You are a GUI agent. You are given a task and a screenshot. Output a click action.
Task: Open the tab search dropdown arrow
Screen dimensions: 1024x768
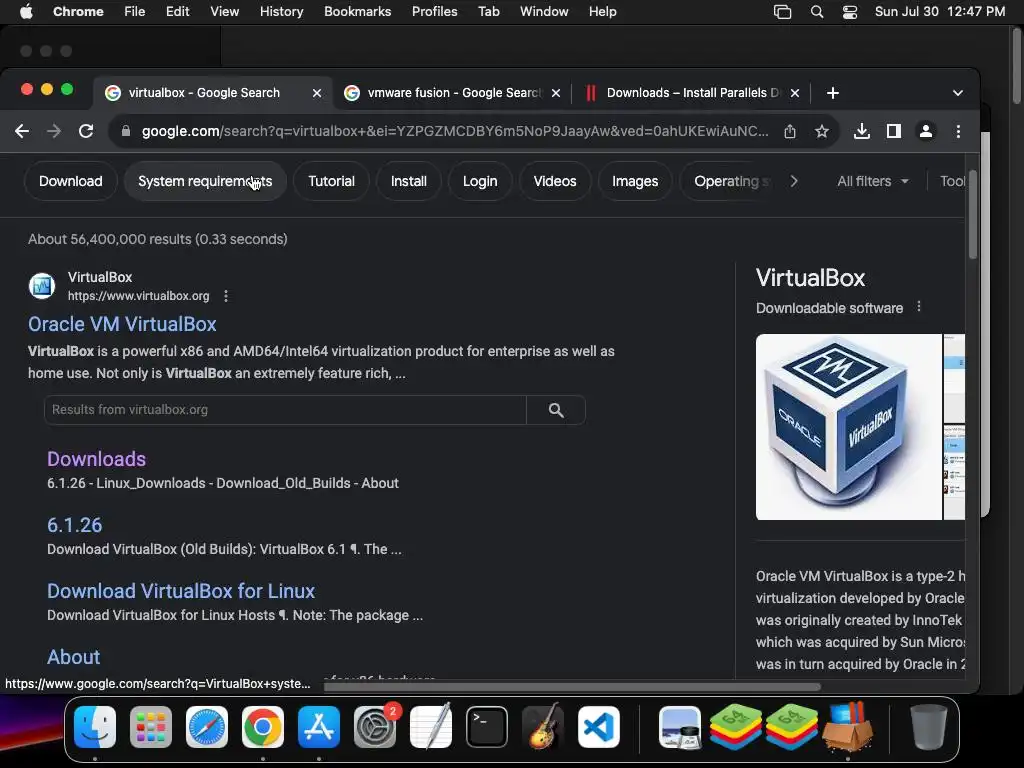click(957, 93)
